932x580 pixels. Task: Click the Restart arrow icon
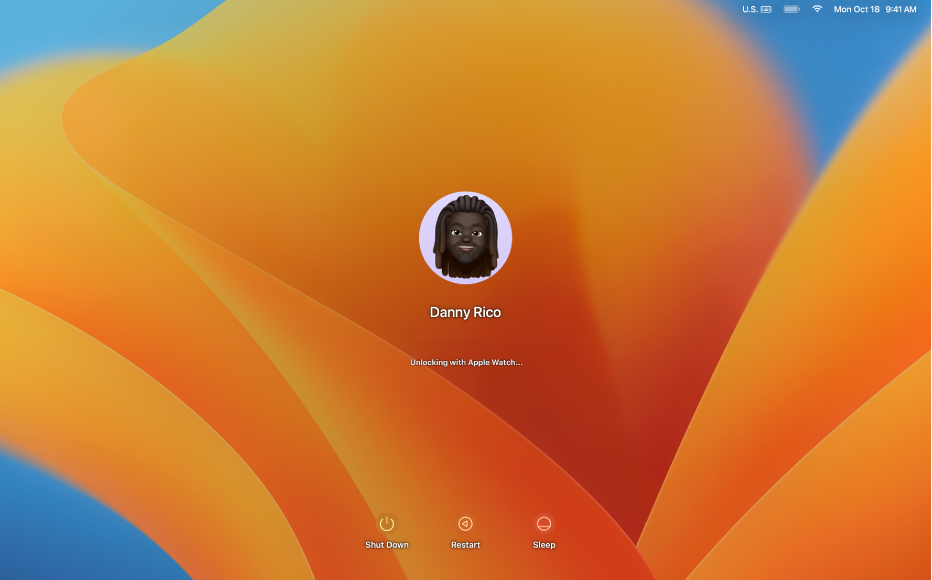click(465, 522)
